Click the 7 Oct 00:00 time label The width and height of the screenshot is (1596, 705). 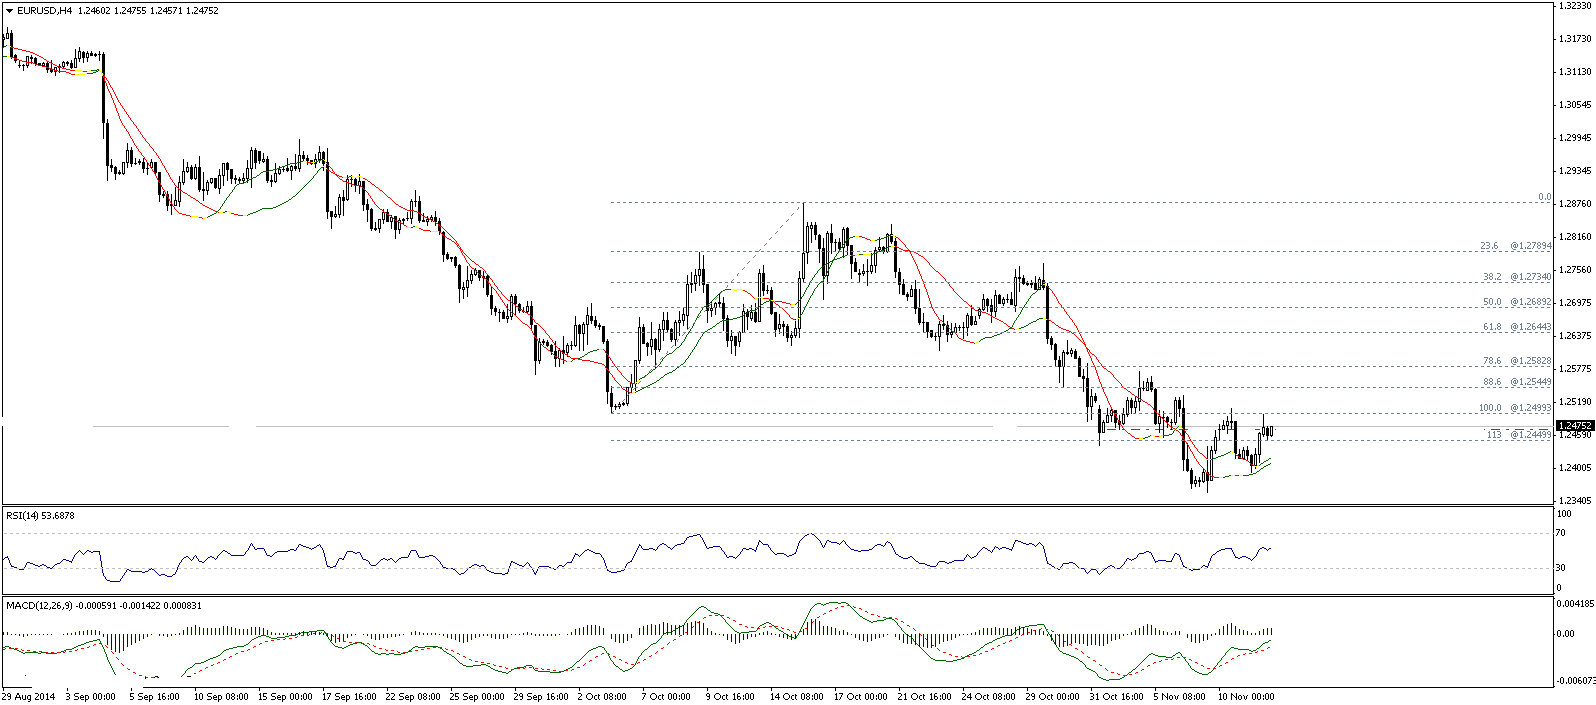667,696
